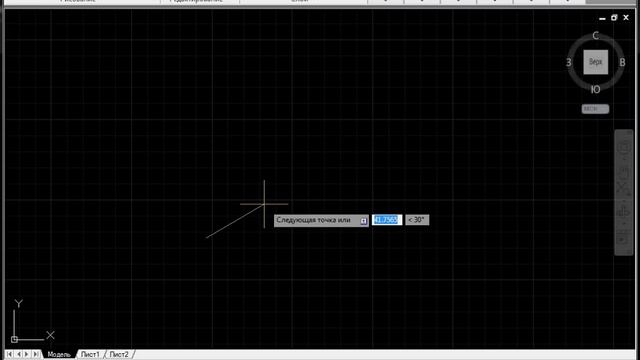Click the next layout tab arrow
640x360 pixels.
pyautogui.click(x=27, y=354)
